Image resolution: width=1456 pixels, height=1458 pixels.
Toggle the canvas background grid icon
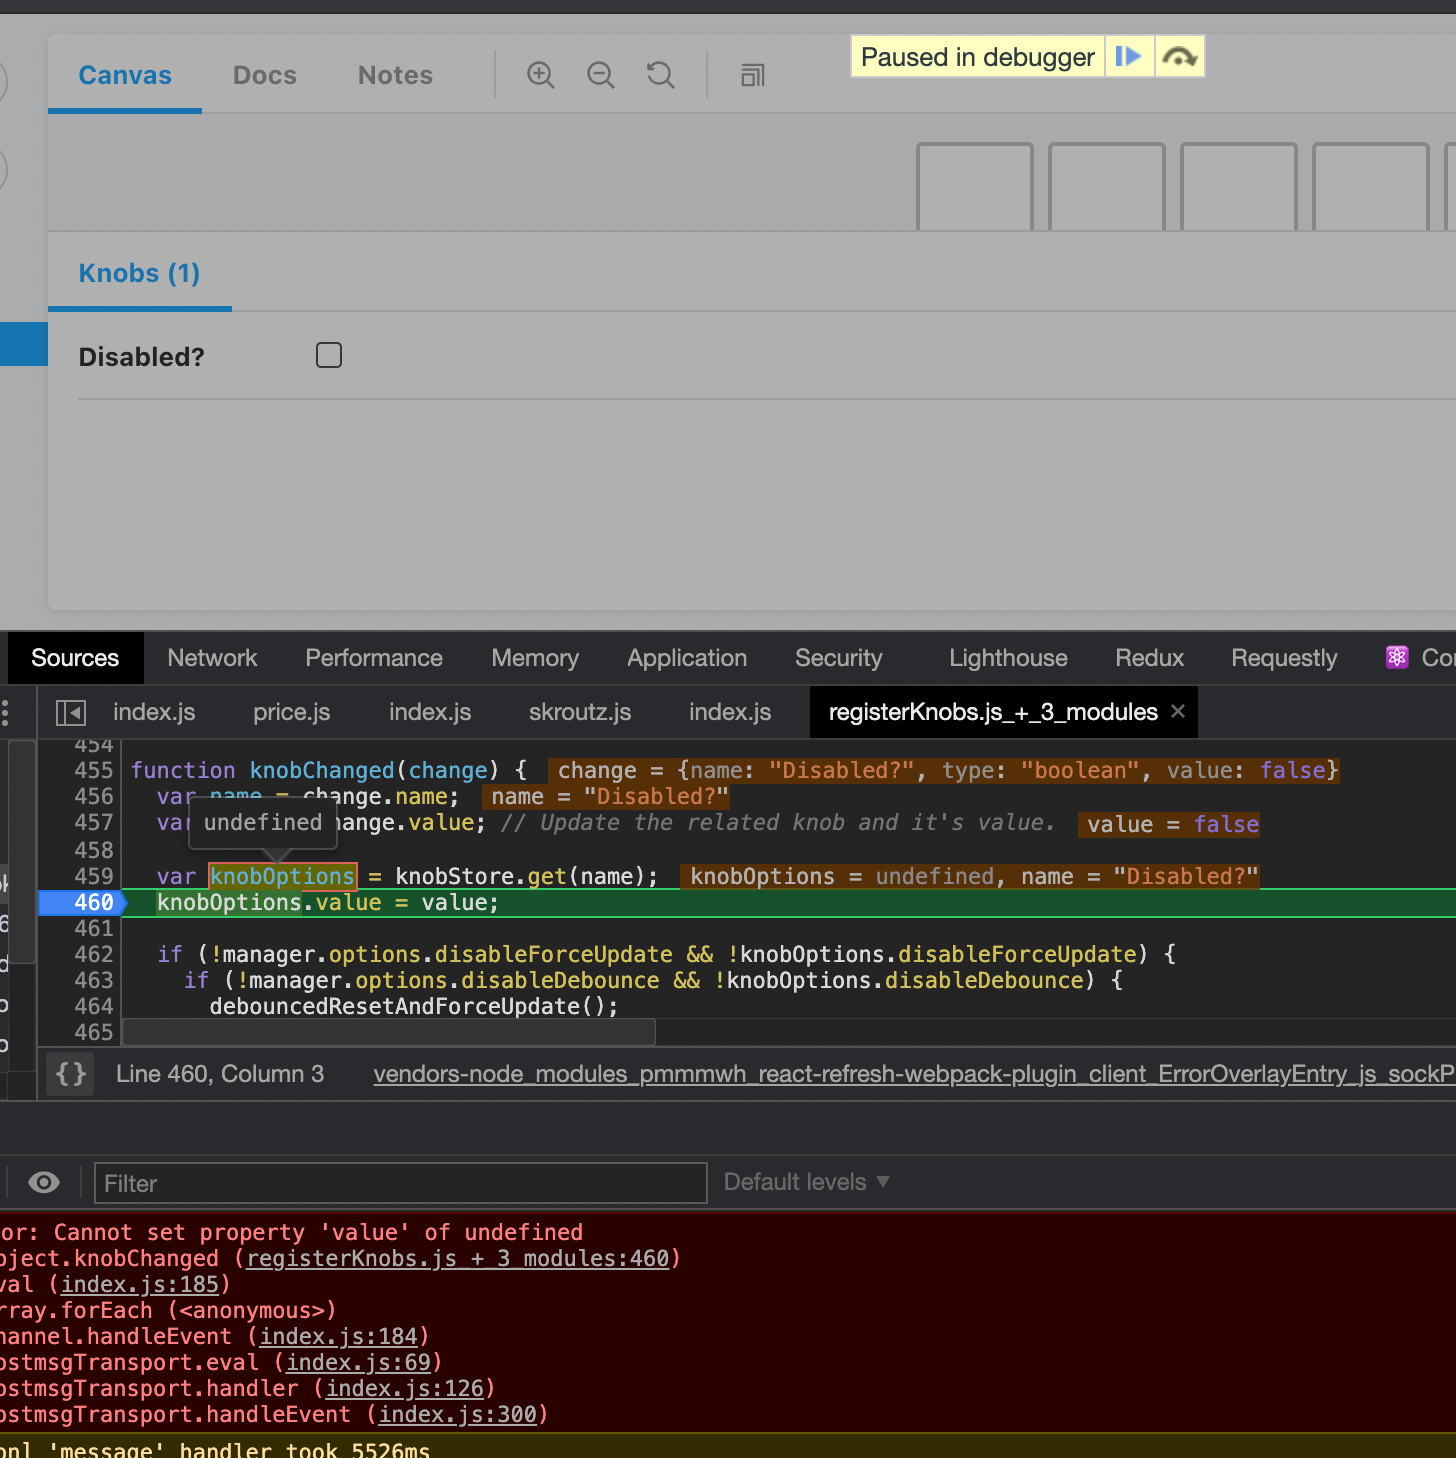click(753, 75)
